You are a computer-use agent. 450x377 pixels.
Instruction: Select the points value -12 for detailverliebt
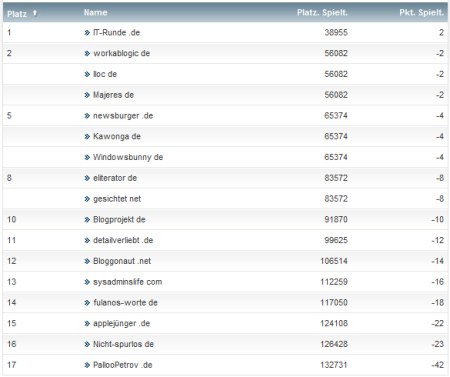point(438,240)
